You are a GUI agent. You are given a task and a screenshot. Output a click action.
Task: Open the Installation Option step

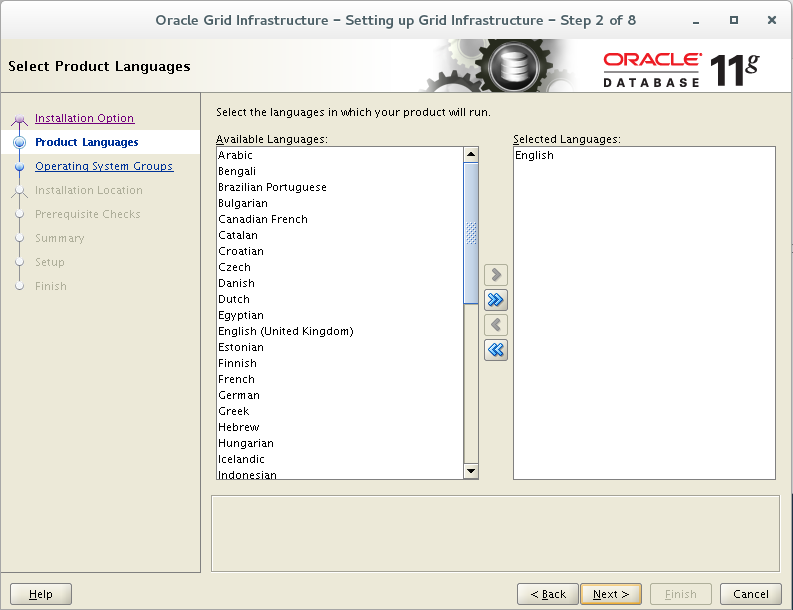click(x=84, y=118)
